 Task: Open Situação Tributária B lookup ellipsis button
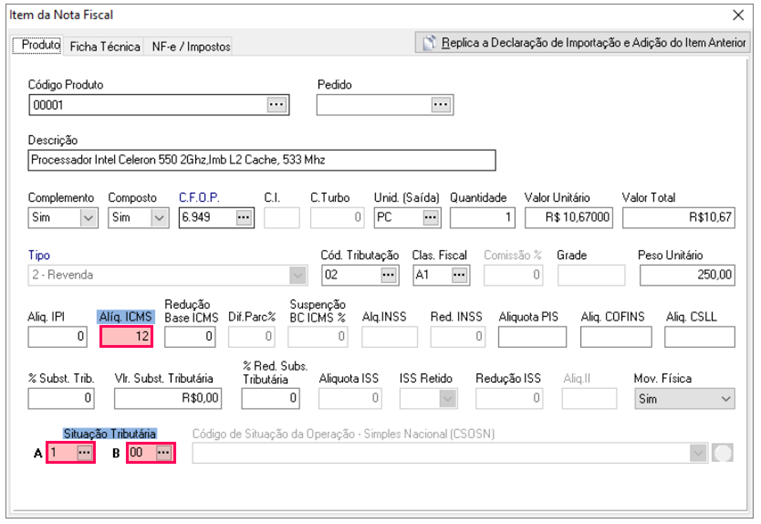tap(164, 453)
